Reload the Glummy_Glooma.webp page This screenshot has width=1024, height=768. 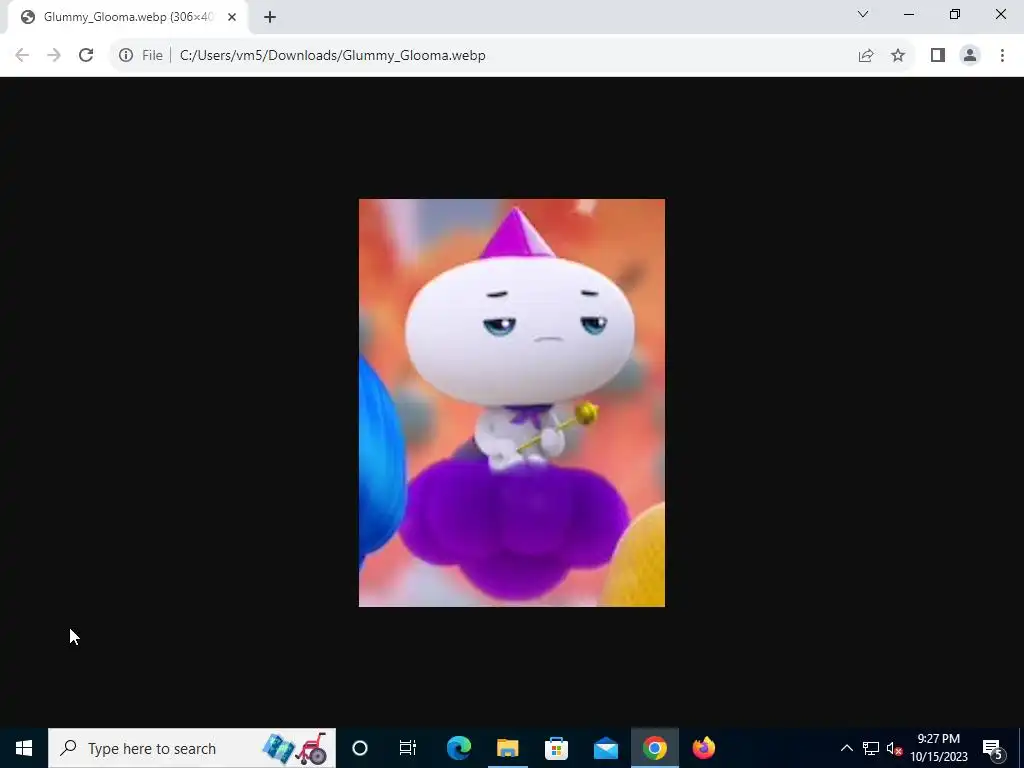[86, 56]
